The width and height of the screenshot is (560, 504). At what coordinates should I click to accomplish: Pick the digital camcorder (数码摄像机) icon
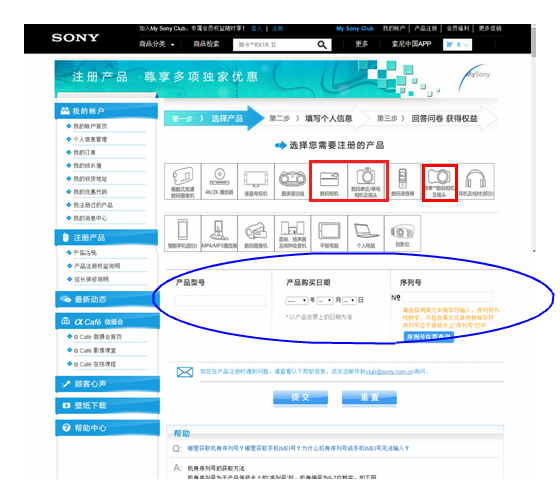pyautogui.click(x=256, y=233)
